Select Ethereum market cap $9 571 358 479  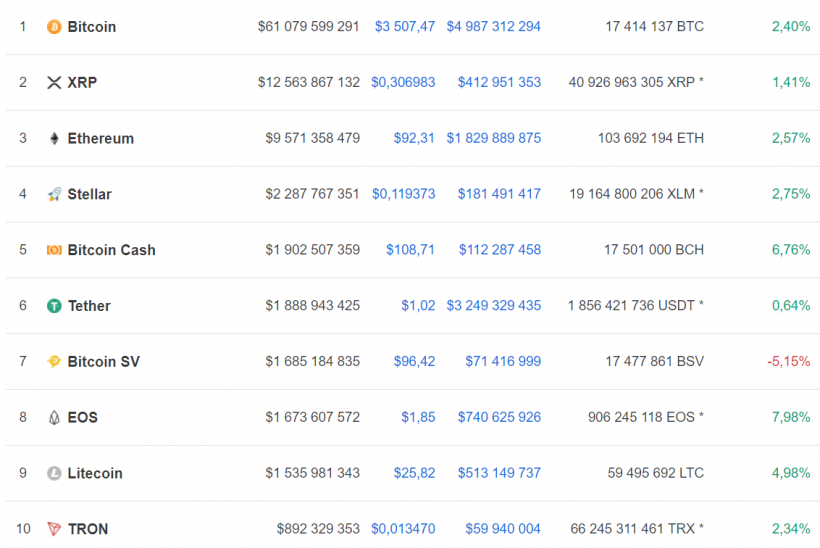pos(312,139)
